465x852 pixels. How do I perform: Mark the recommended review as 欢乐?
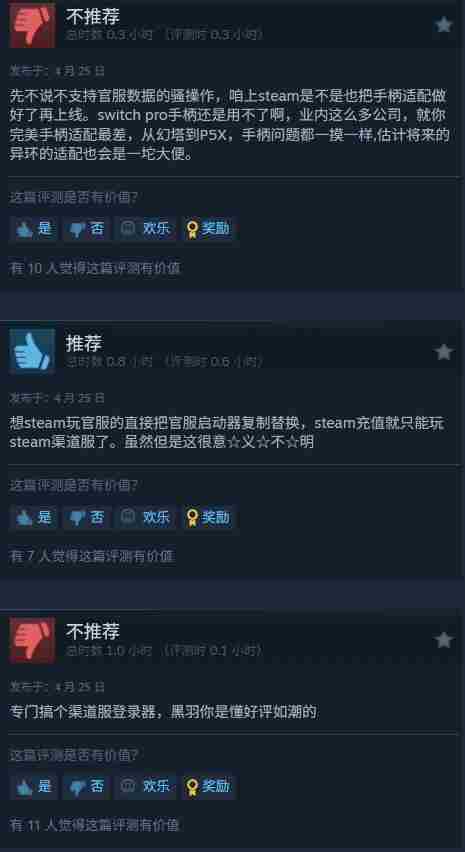(146, 517)
